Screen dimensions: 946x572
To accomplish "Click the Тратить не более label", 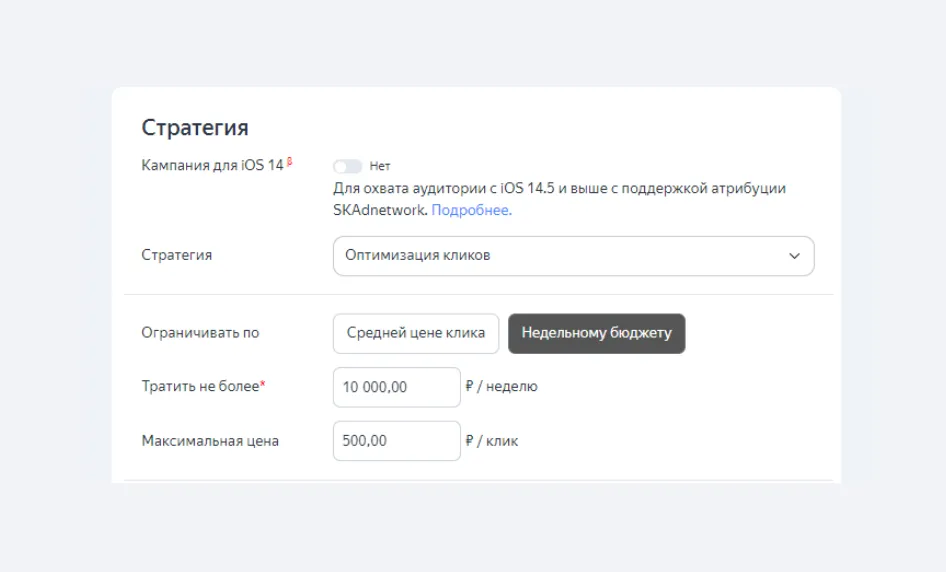I will (200, 386).
